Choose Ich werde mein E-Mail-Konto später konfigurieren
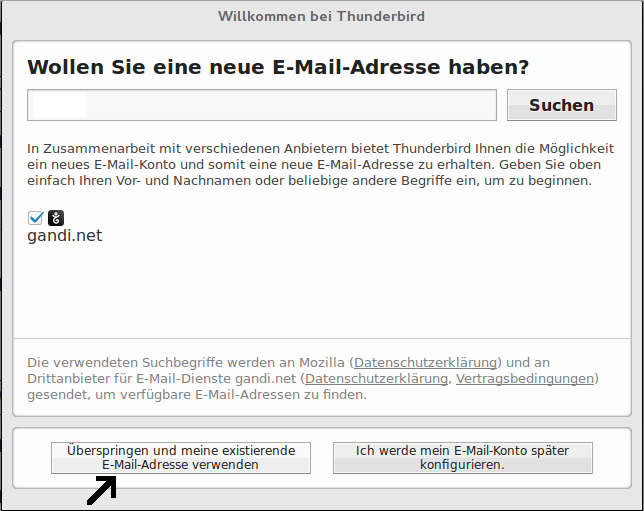The image size is (644, 511). tap(462, 457)
